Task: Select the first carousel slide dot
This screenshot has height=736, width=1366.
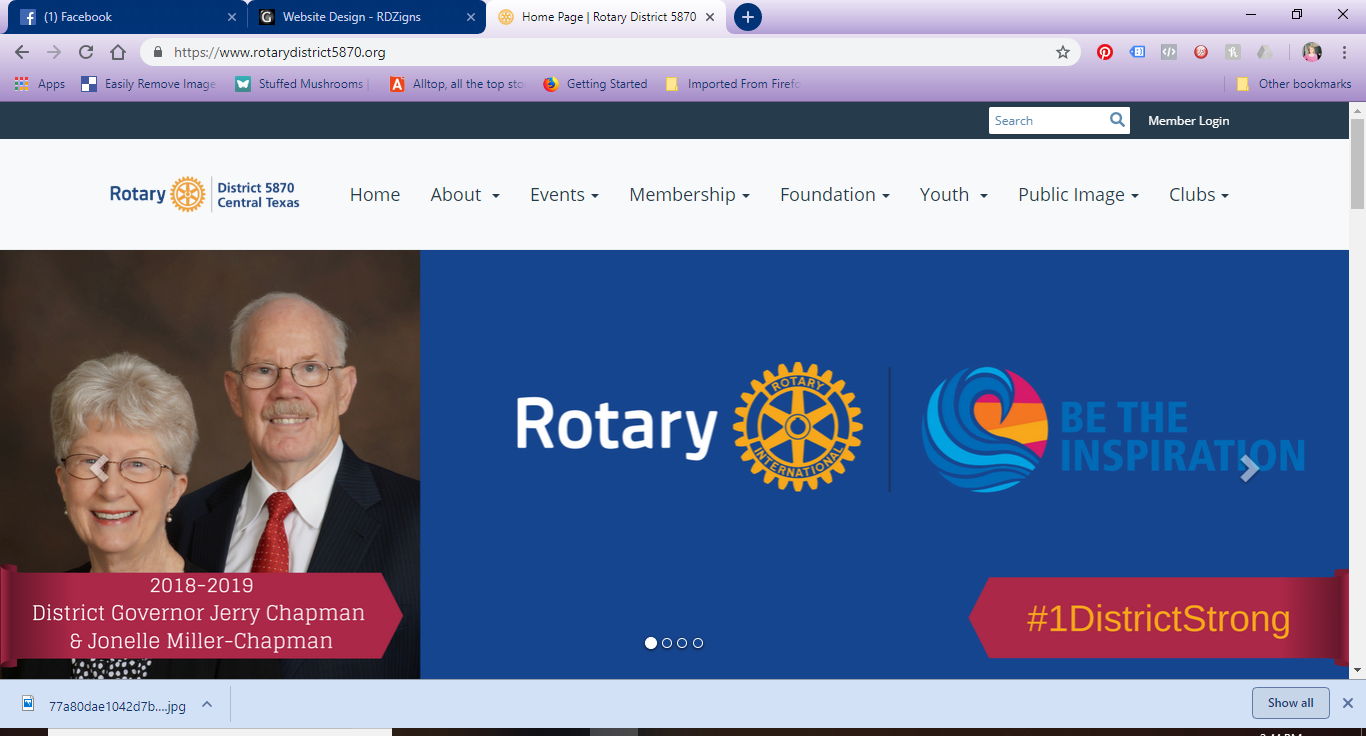Action: pyautogui.click(x=651, y=643)
